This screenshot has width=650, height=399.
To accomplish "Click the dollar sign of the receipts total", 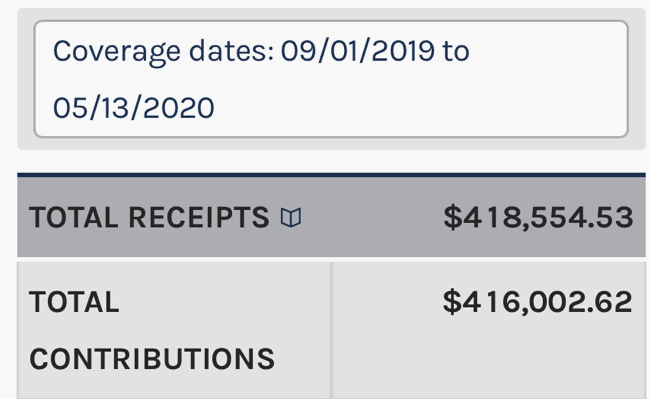I will coord(453,218).
